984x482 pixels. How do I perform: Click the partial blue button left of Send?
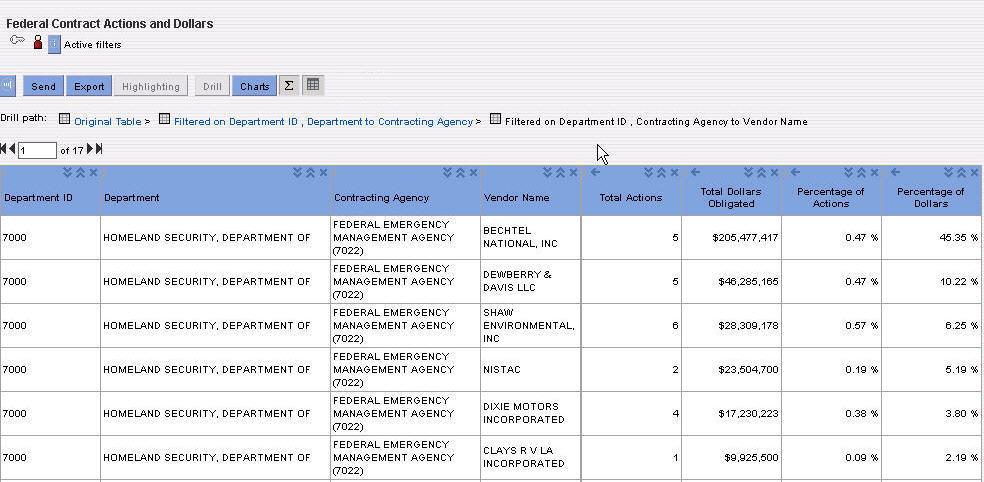coord(7,86)
